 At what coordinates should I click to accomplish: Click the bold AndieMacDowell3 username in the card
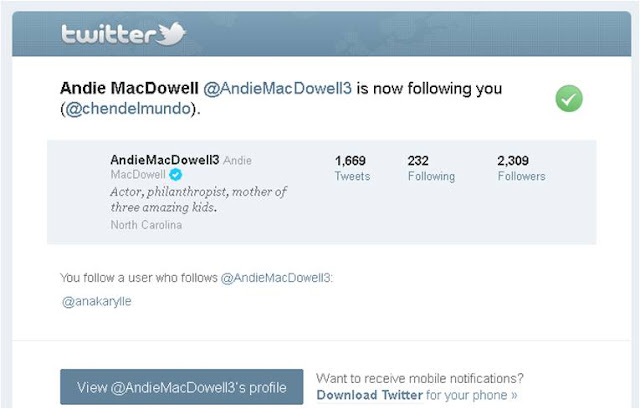[165, 160]
